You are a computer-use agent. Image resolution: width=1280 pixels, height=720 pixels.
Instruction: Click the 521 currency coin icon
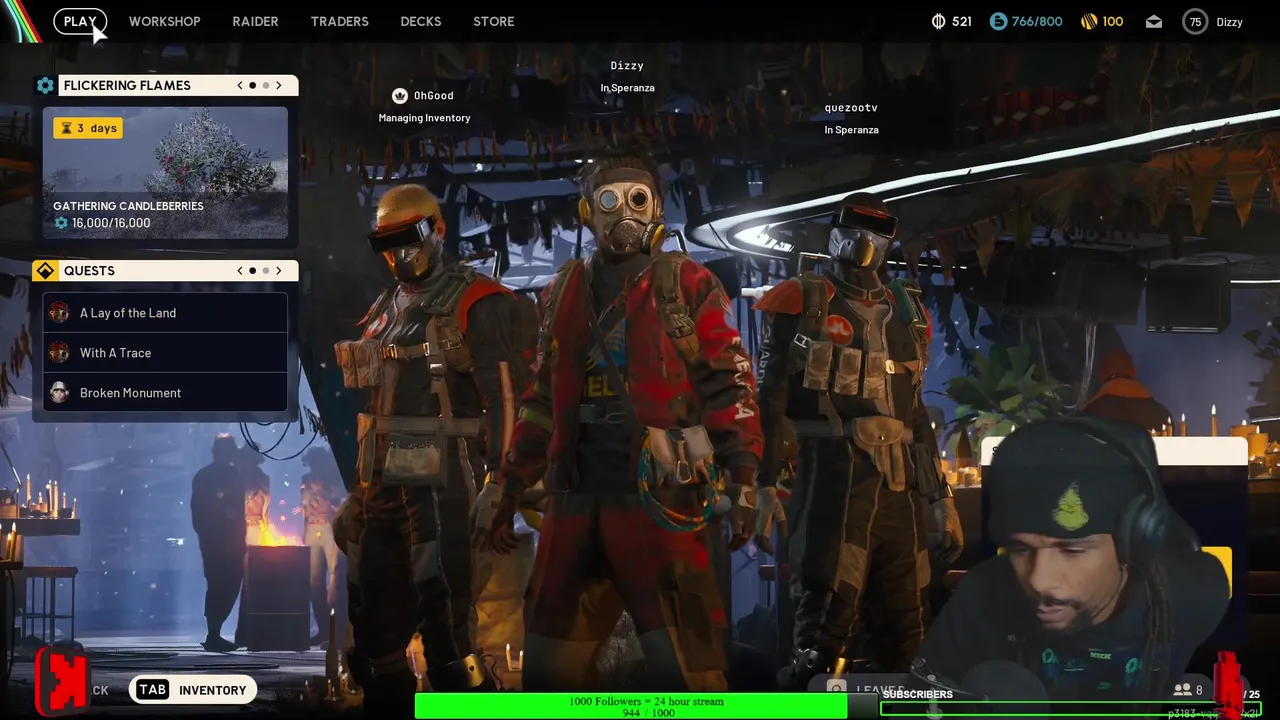938,21
